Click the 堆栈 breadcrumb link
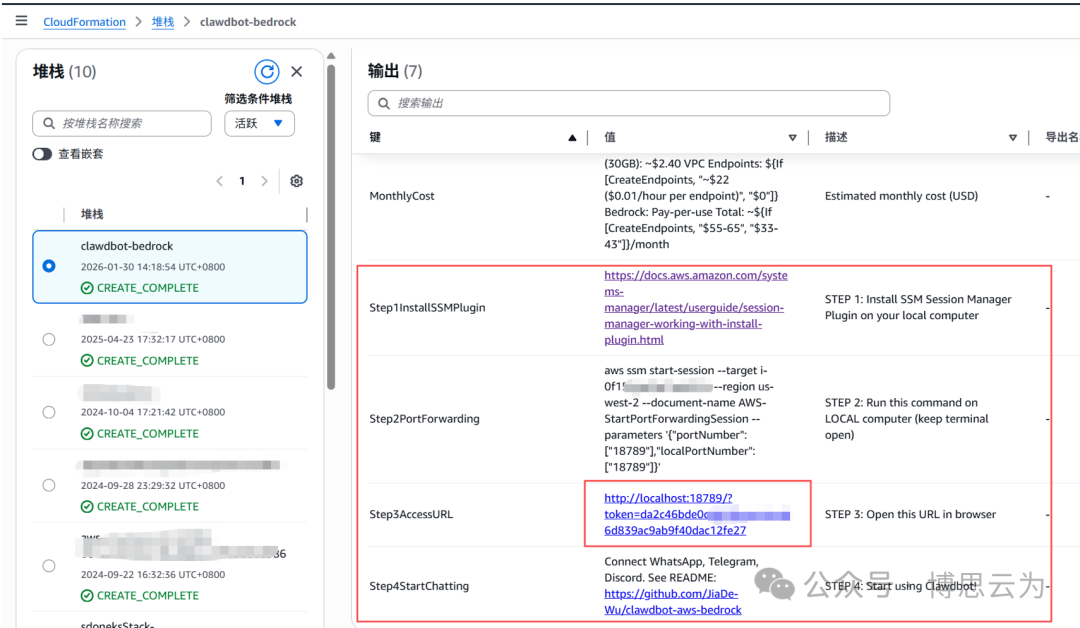This screenshot has width=1080, height=628. (163, 22)
